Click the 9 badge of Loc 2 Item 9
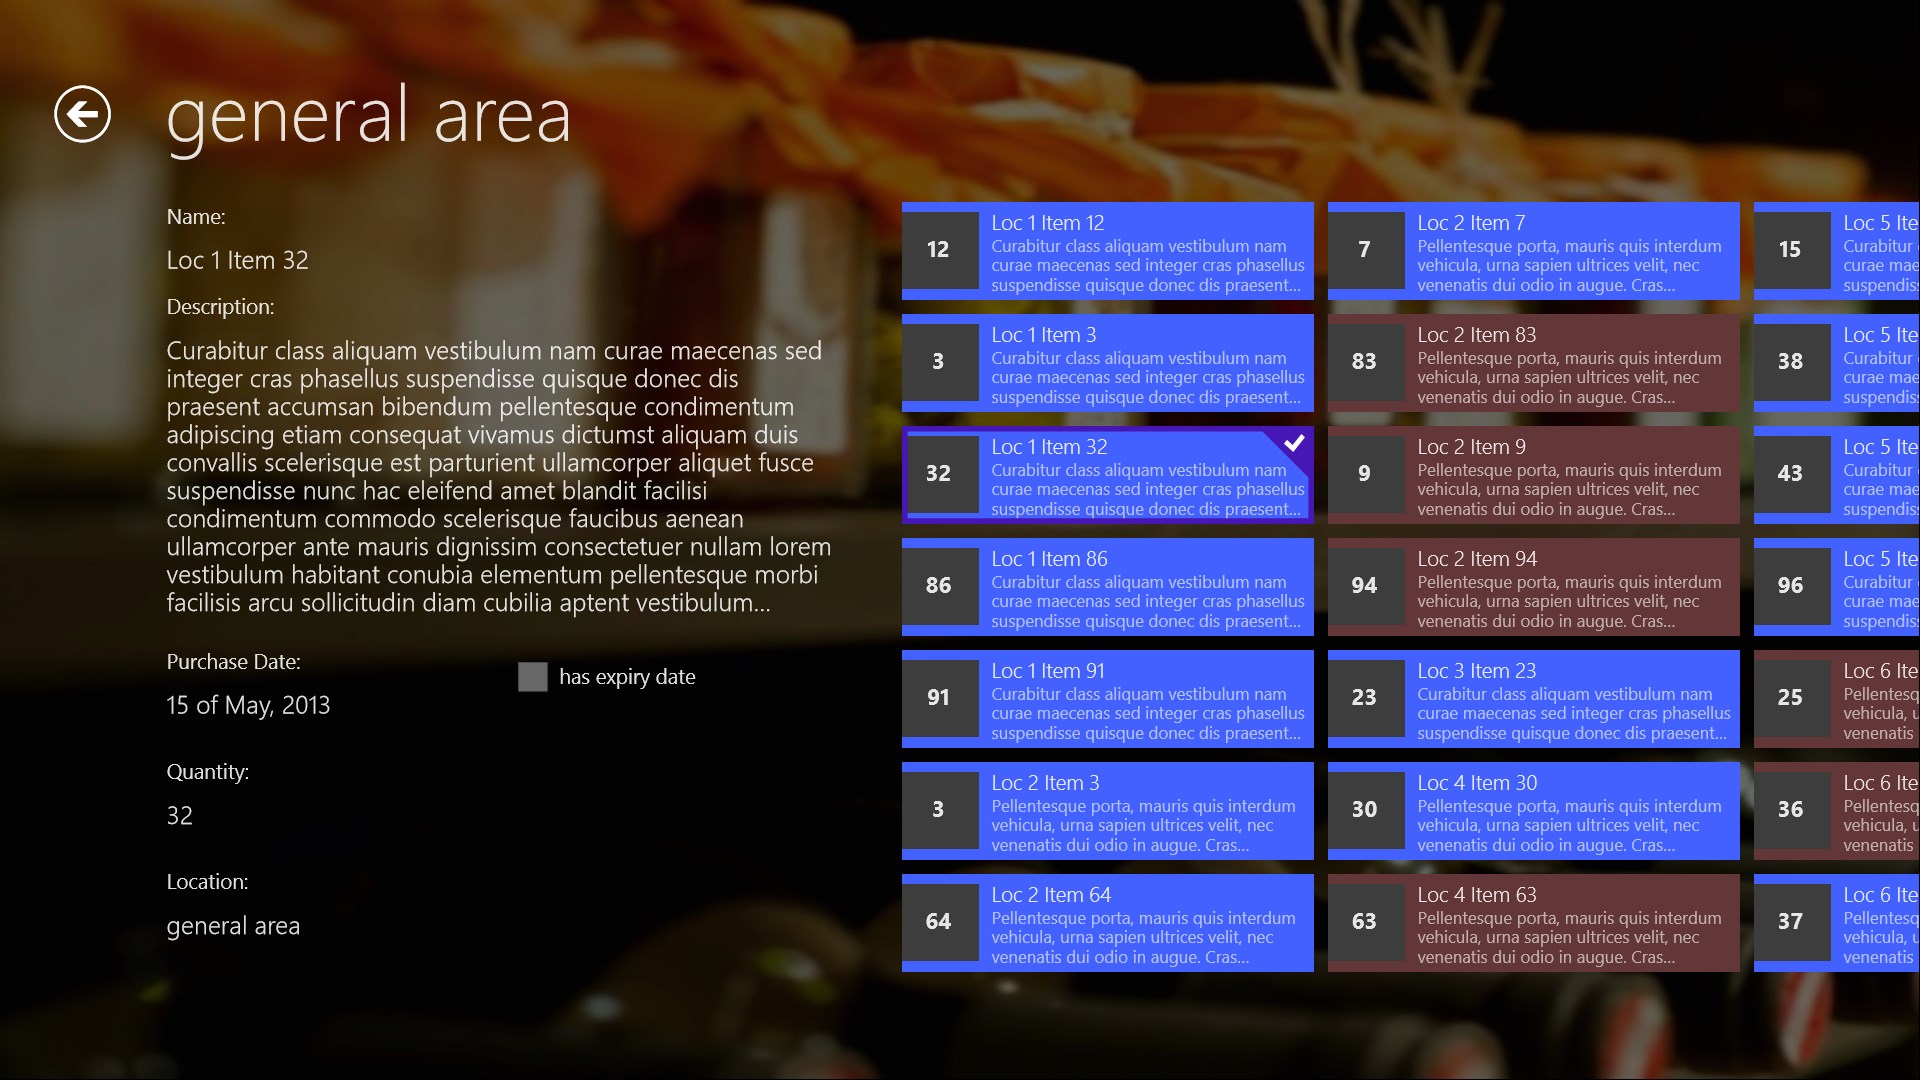The height and width of the screenshot is (1080, 1920). pos(1364,474)
